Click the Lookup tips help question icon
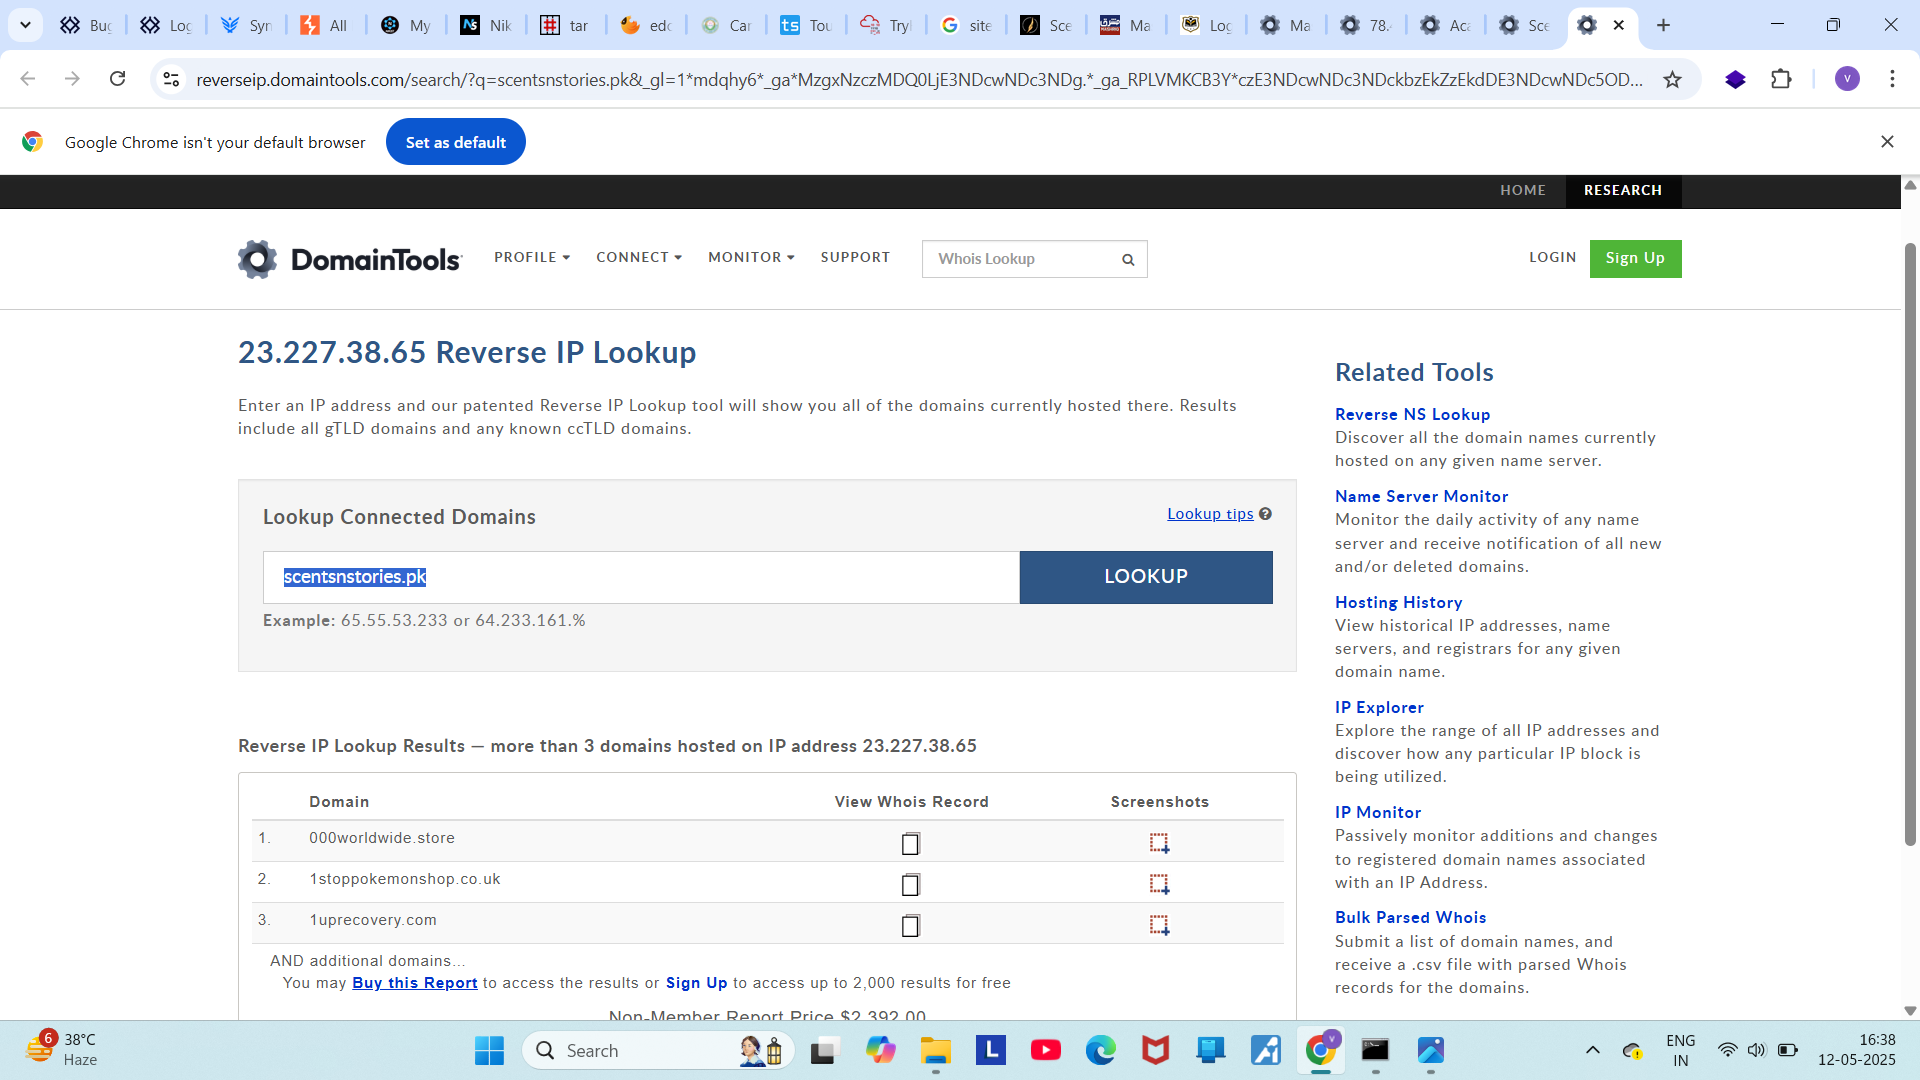The height and width of the screenshot is (1080, 1920). (x=1265, y=514)
